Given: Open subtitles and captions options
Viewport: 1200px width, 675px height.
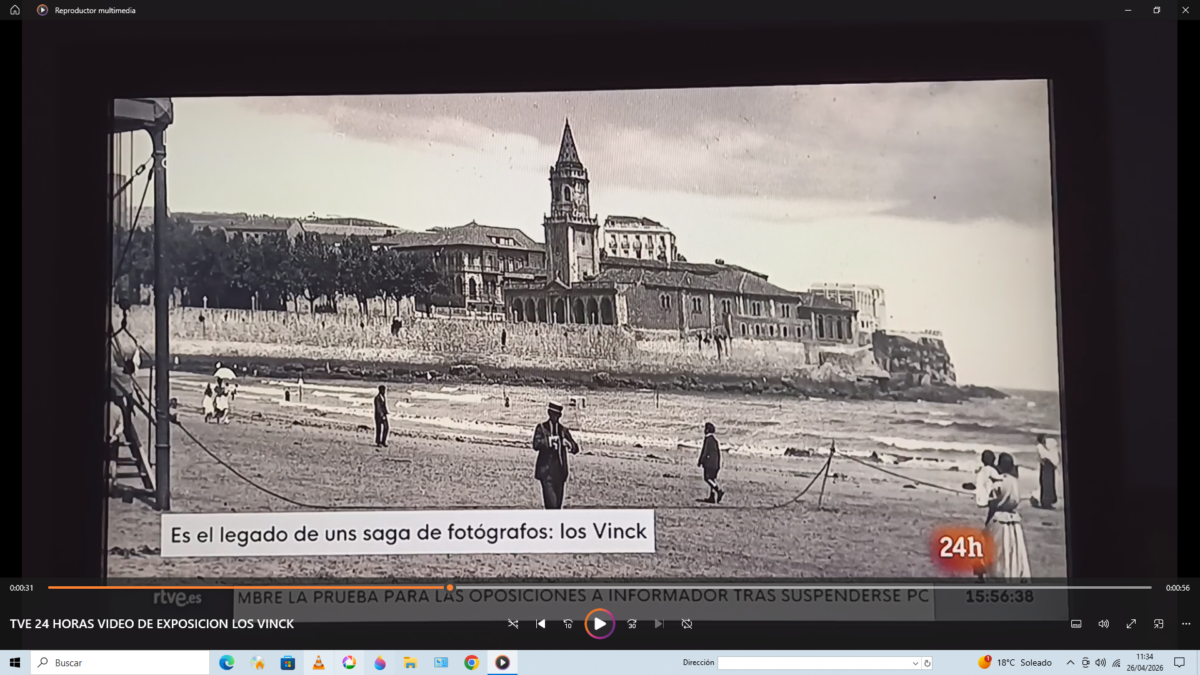Looking at the screenshot, I should point(1076,624).
